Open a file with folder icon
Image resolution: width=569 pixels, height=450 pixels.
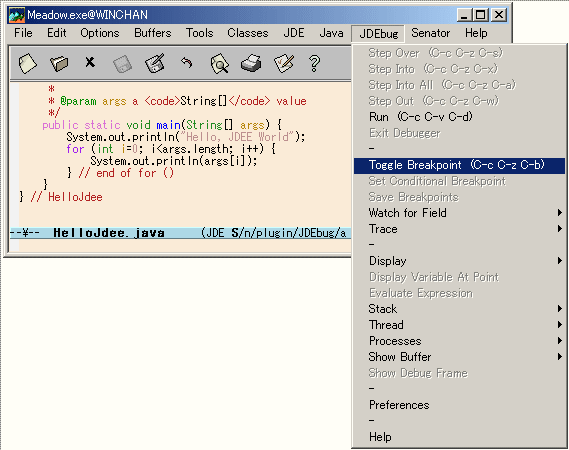pos(59,64)
